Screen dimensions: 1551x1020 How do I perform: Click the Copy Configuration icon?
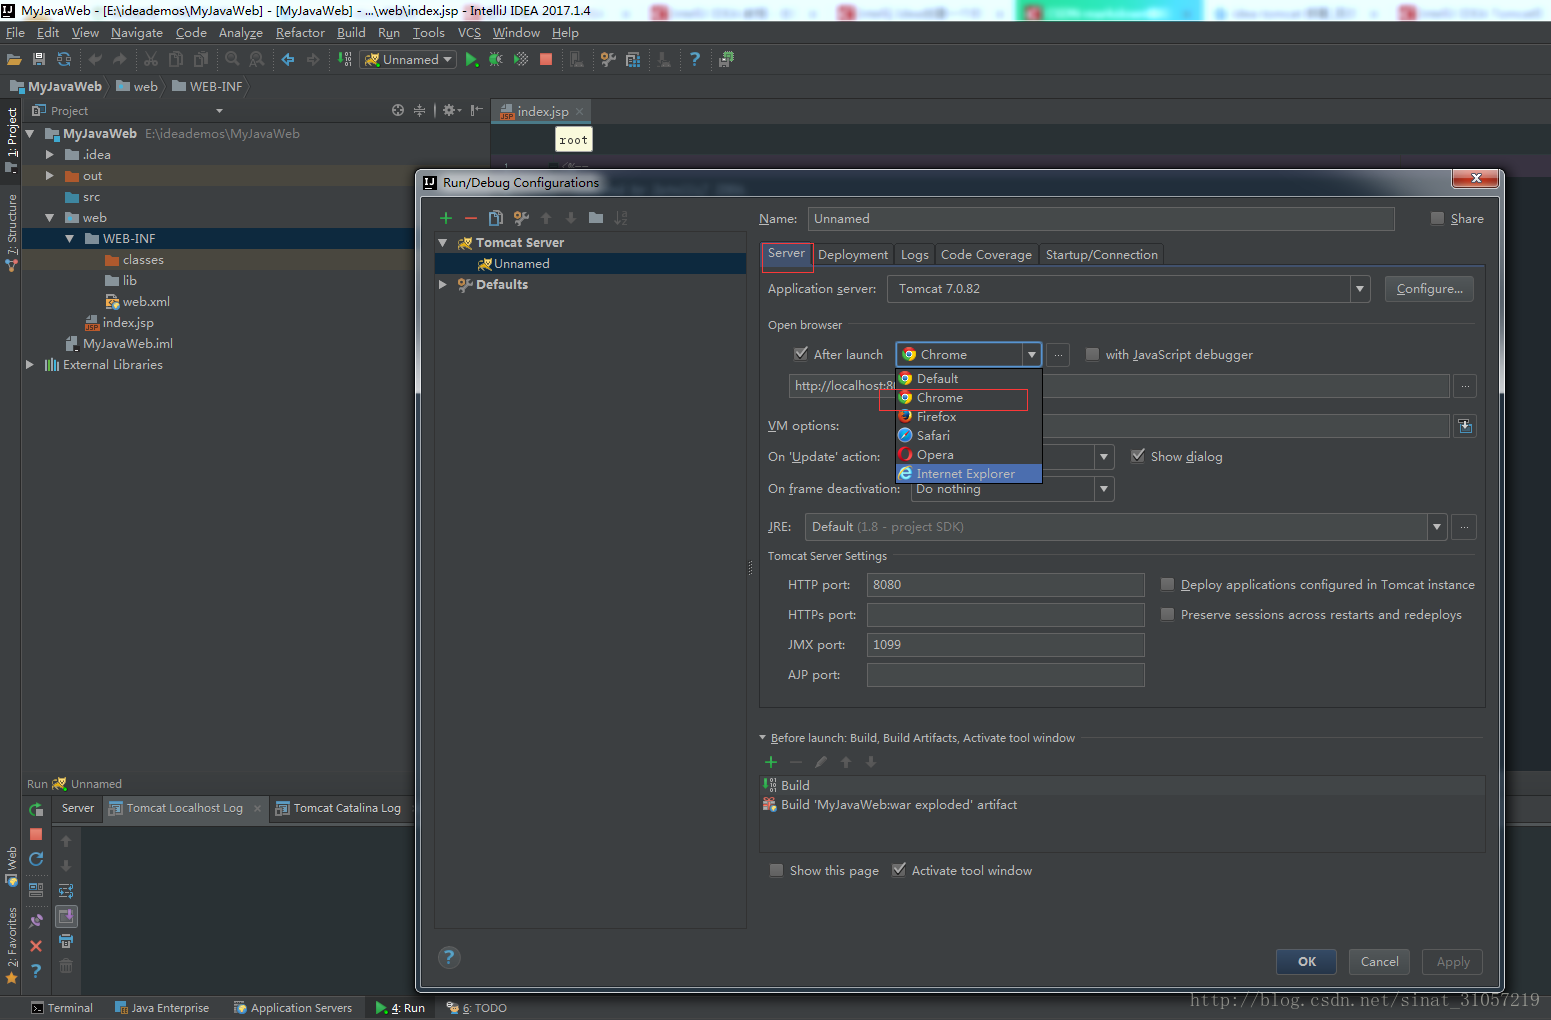click(496, 218)
